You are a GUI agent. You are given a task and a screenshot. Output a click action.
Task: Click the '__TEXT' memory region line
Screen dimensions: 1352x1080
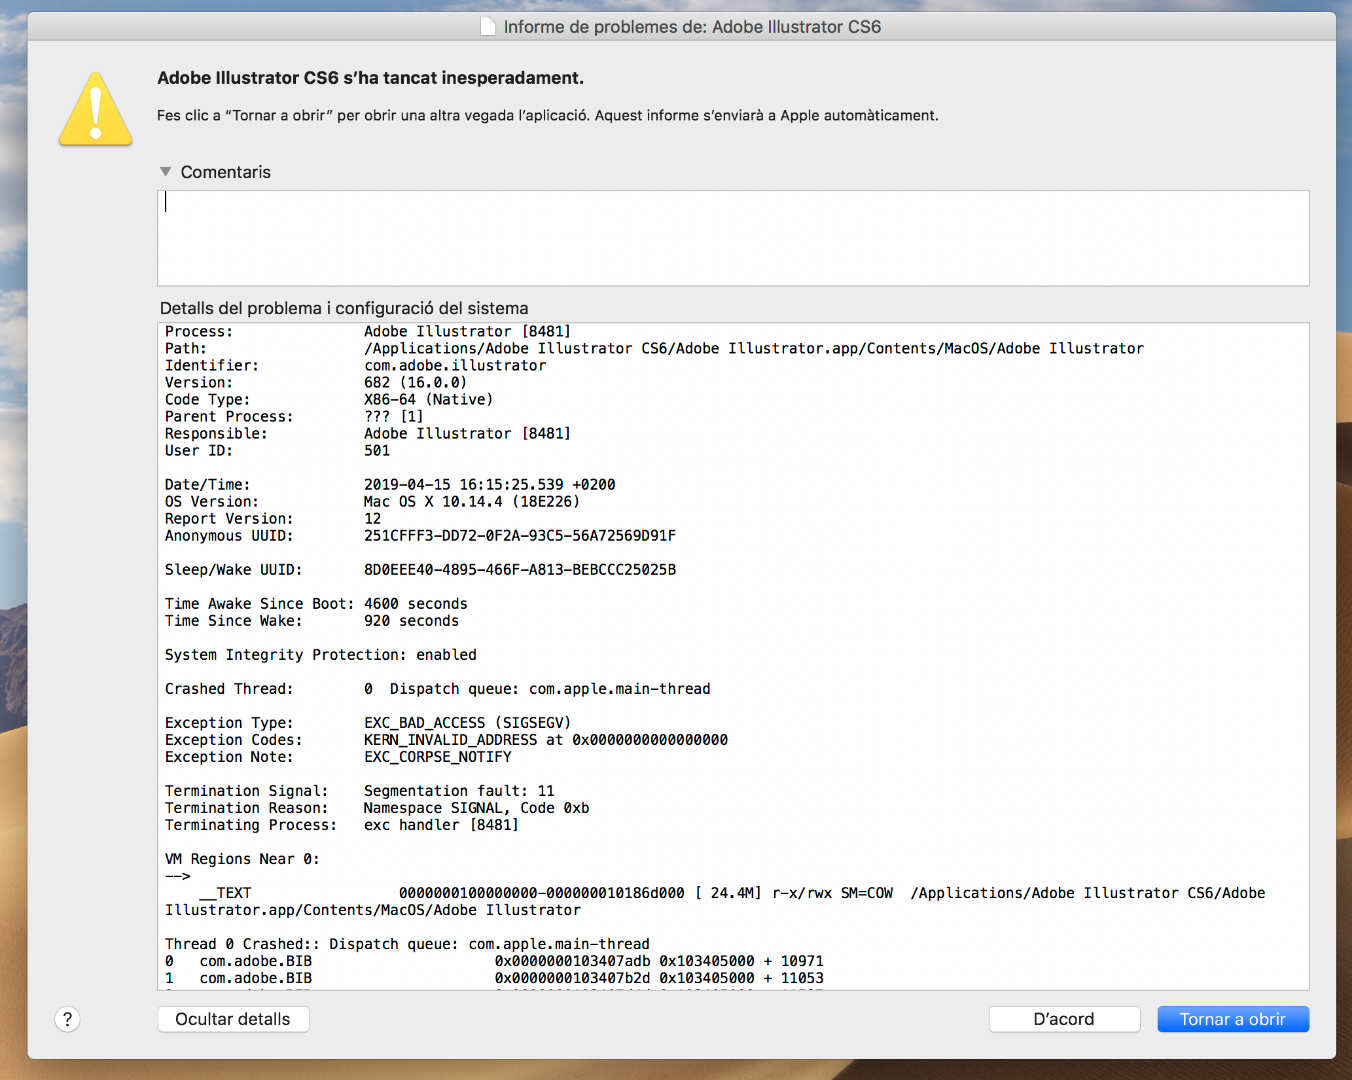[715, 902]
